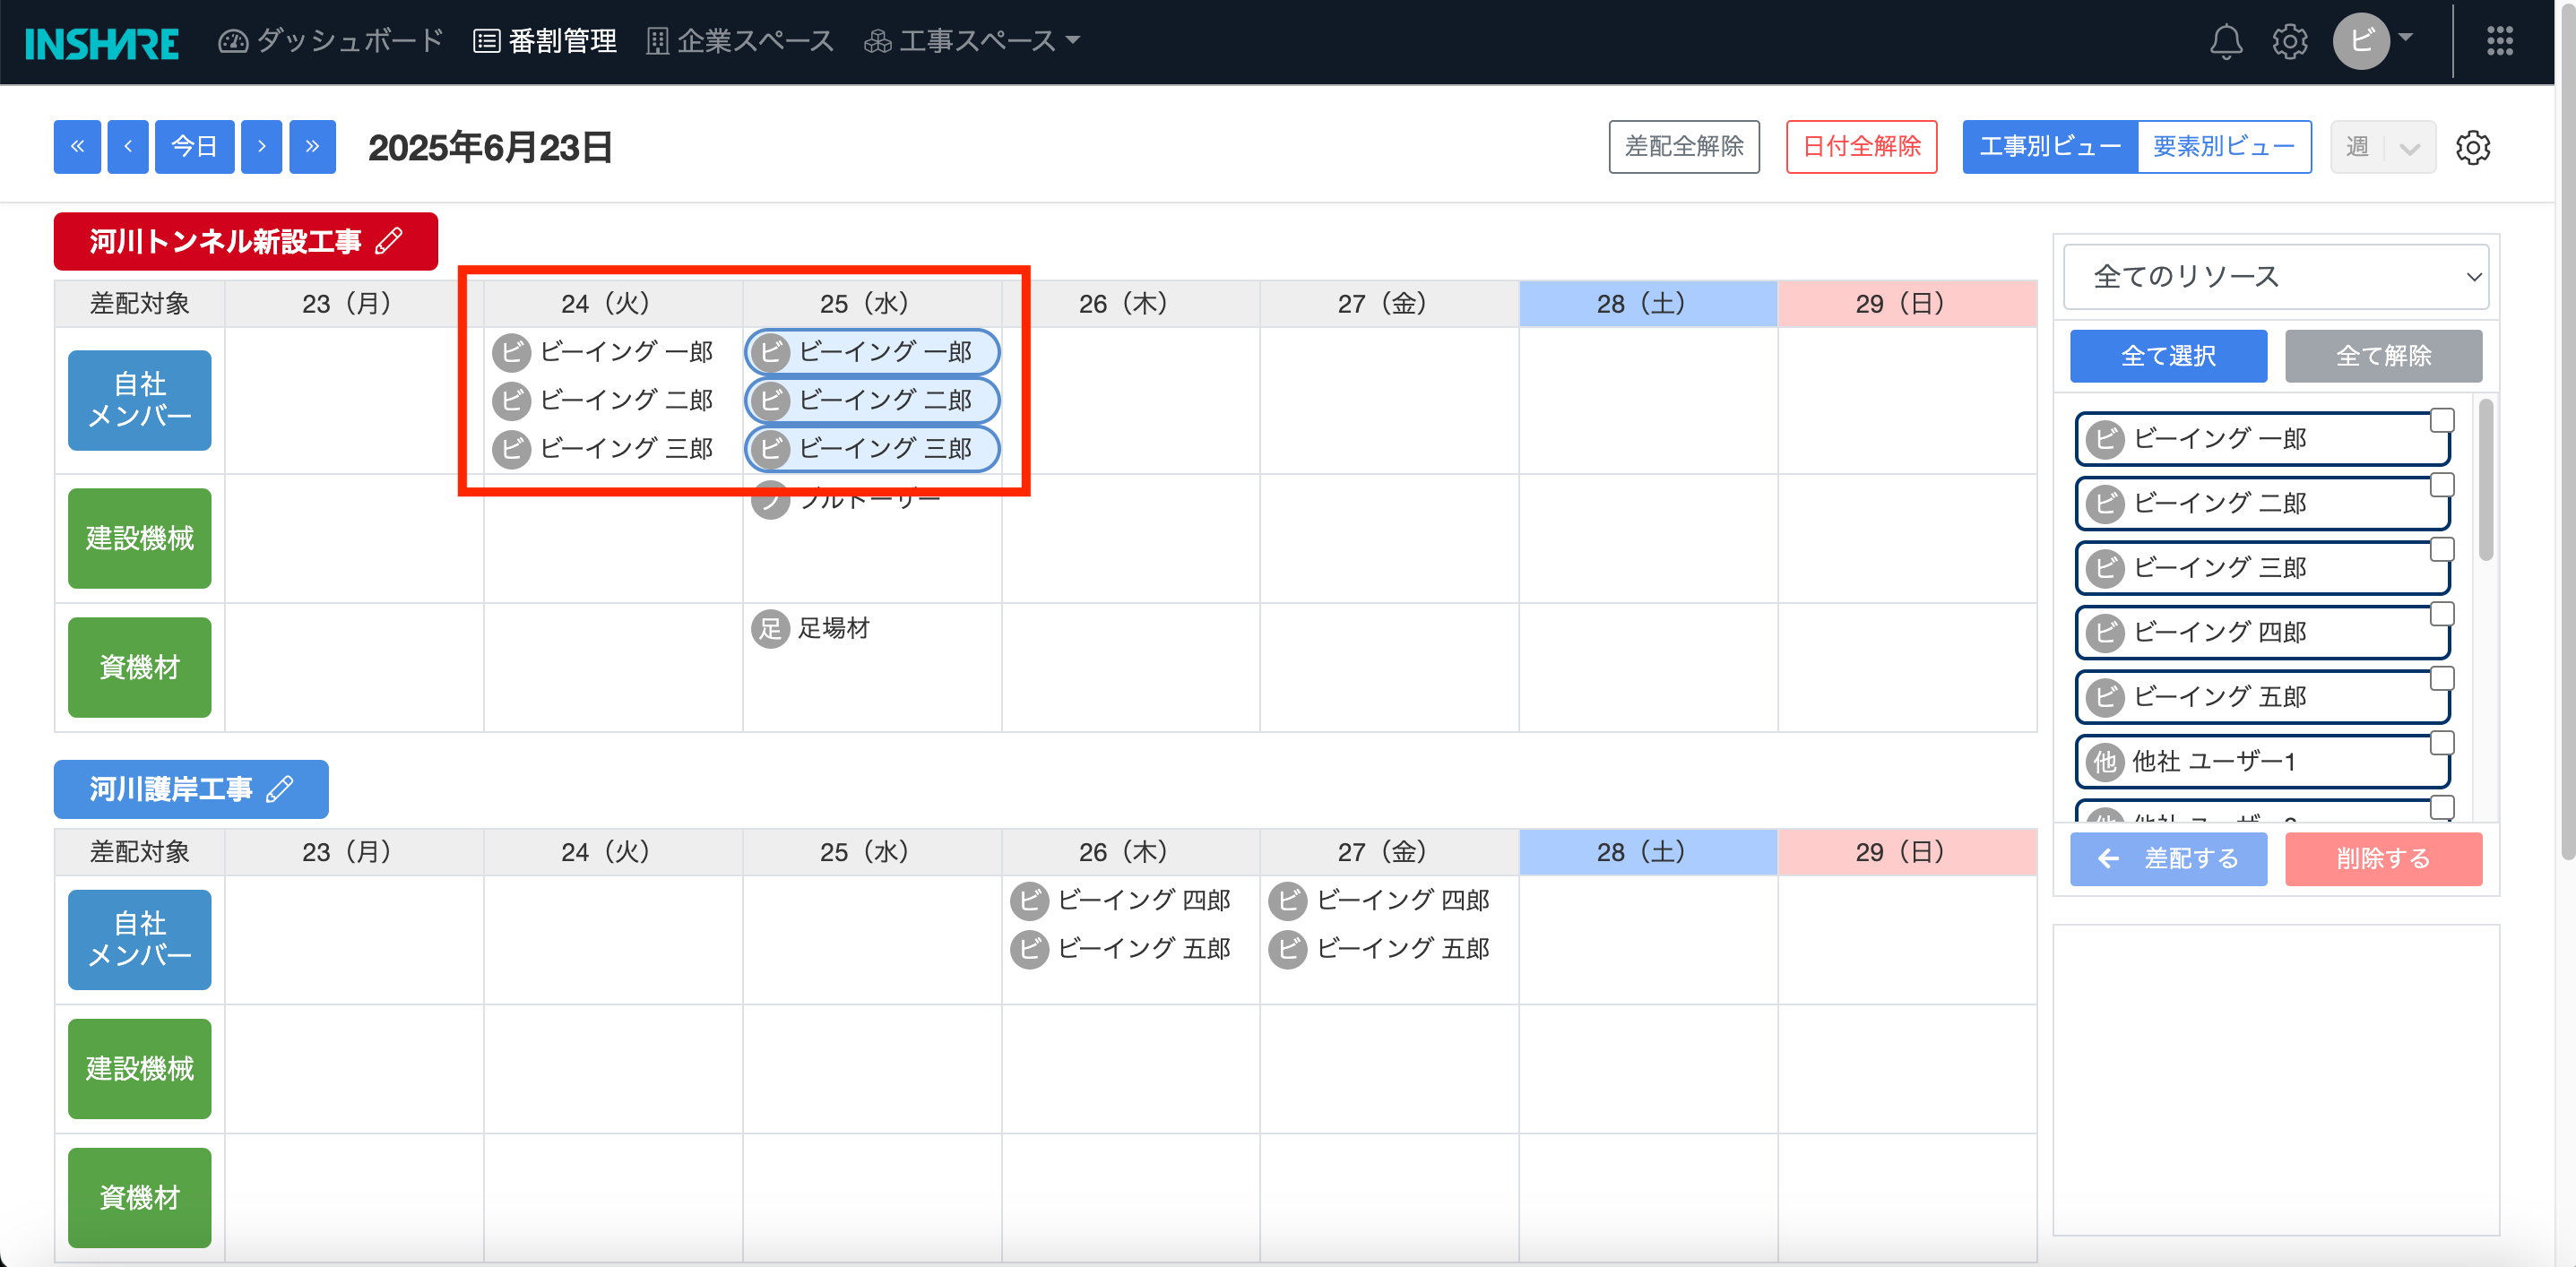Click the ビーイング 二郎 avatar on 24 (火)
This screenshot has height=1267, width=2576.
pos(511,400)
